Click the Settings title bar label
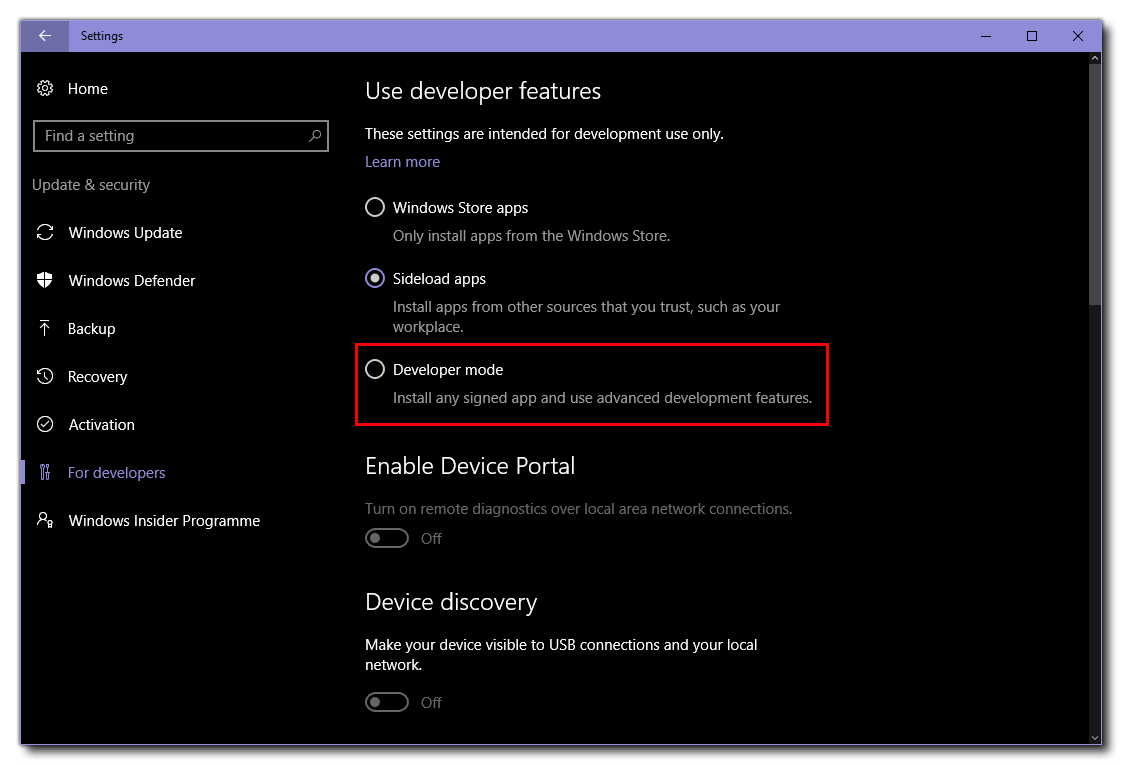The height and width of the screenshot is (765, 1122). click(x=101, y=35)
